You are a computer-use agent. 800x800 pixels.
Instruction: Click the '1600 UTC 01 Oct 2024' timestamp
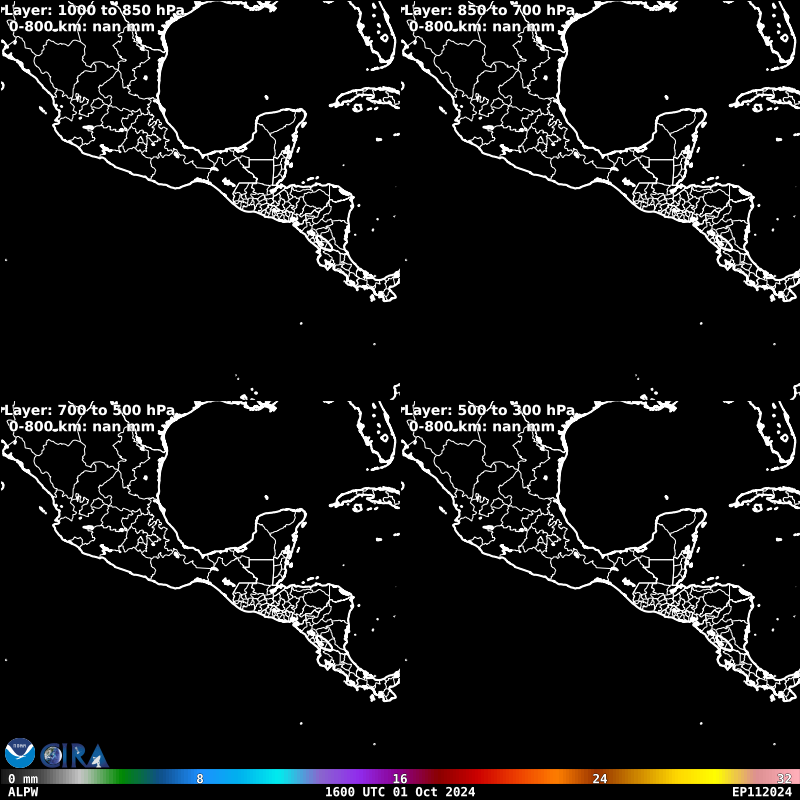400,792
